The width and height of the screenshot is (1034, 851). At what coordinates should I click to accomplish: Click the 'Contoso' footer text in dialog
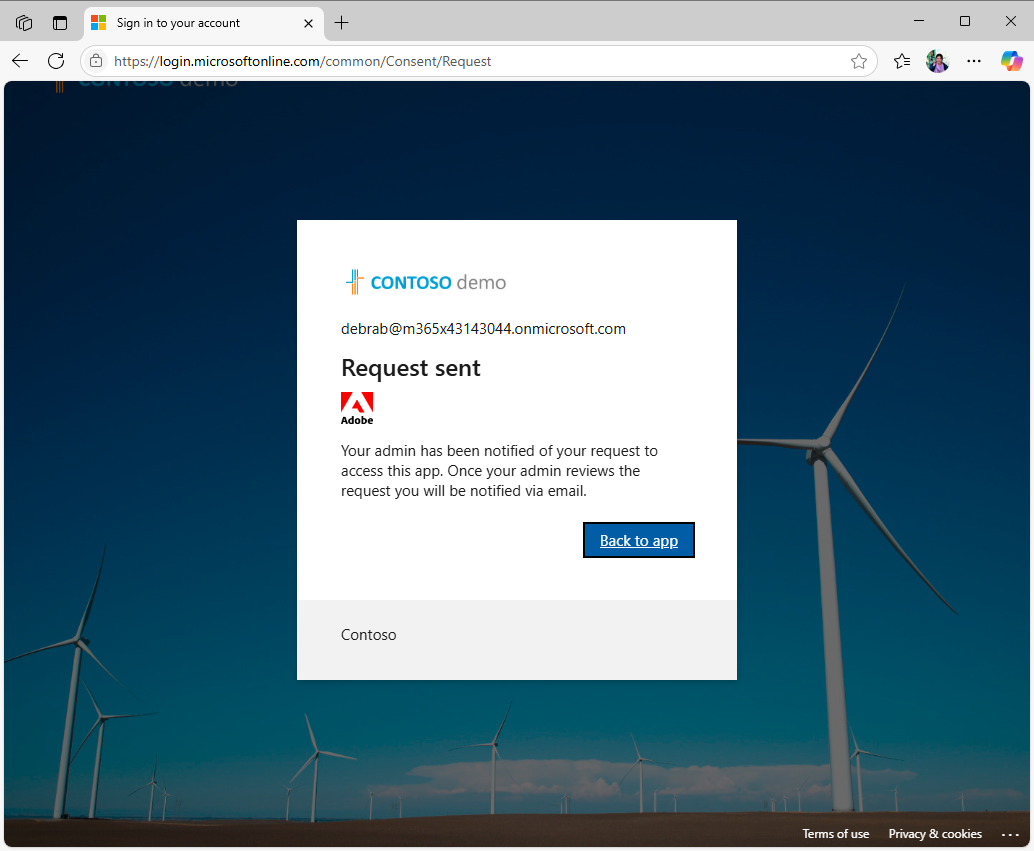pyautogui.click(x=369, y=635)
